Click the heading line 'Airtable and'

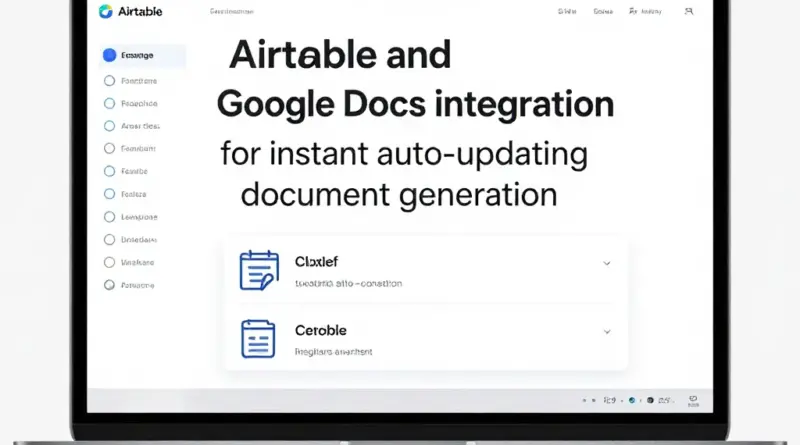340,55
